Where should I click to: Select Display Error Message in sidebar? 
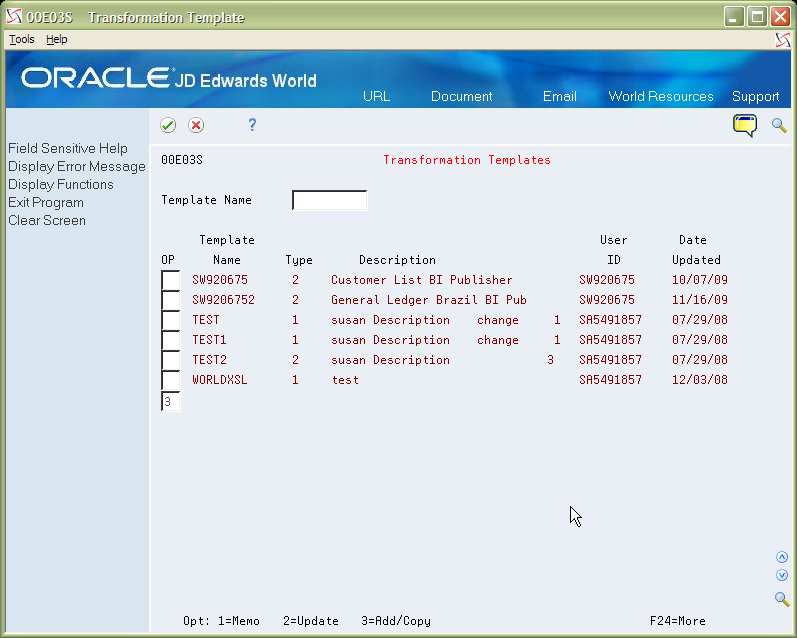(77, 167)
